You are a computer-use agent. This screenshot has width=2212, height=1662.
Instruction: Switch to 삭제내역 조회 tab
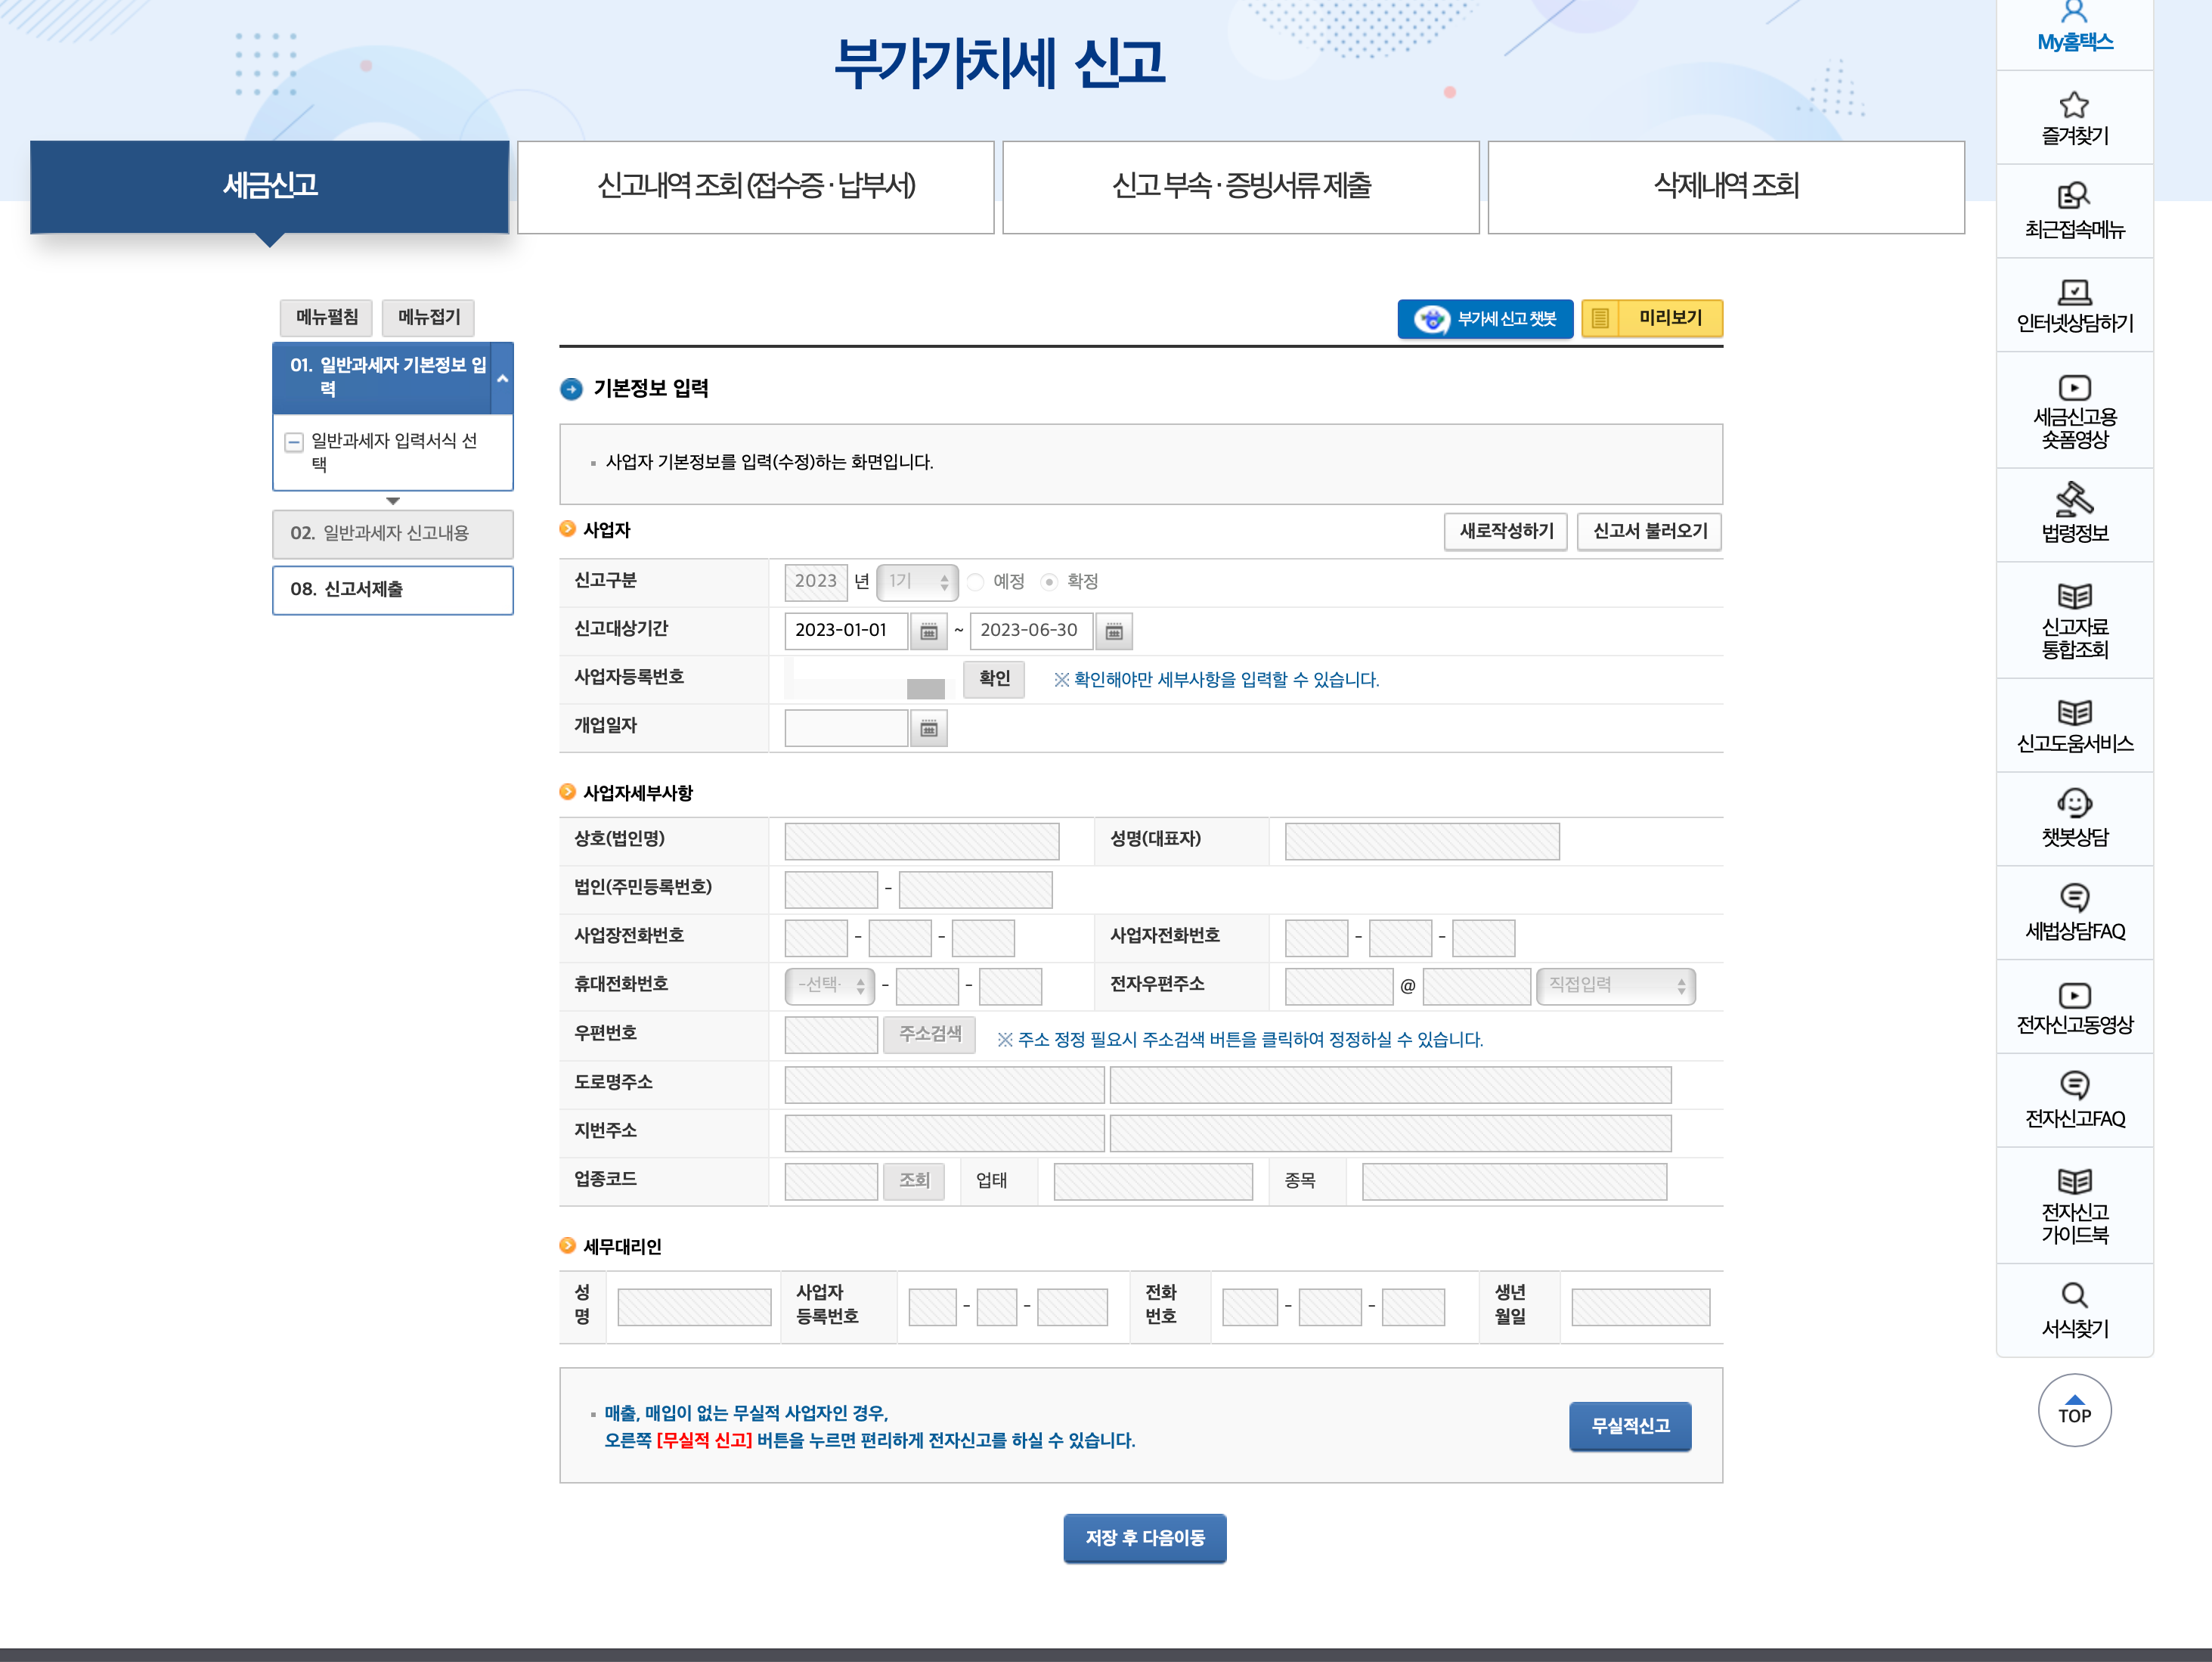coord(1726,187)
